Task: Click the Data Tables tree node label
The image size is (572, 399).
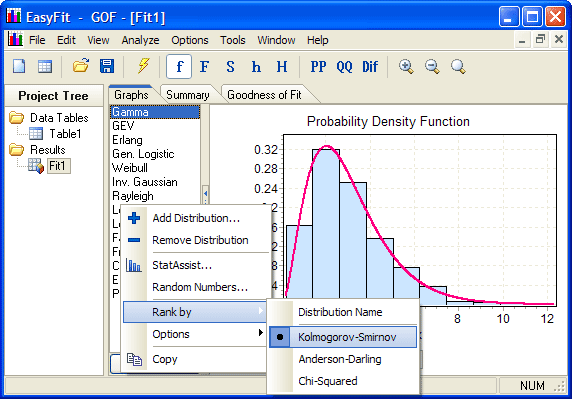Action: pos(59,118)
